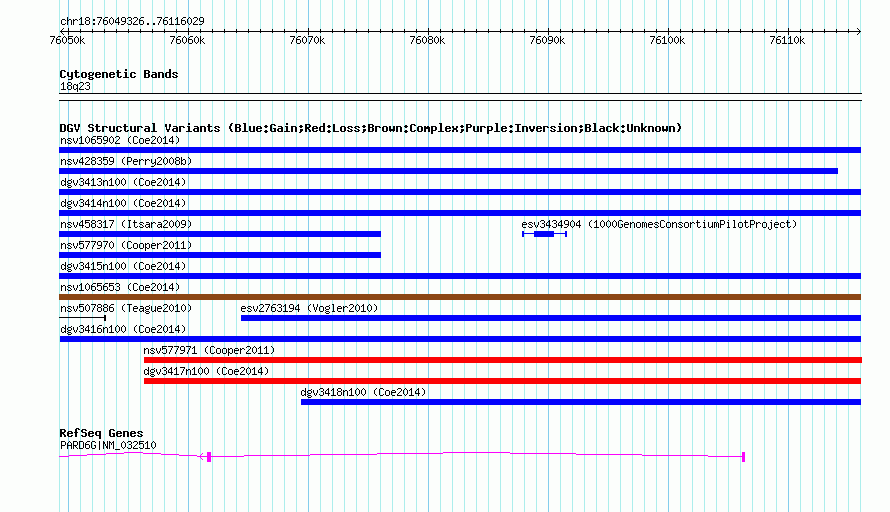Image resolution: width=890 pixels, height=512 pixels.
Task: Select the dgv3414n100 blue bar
Action: click(460, 213)
